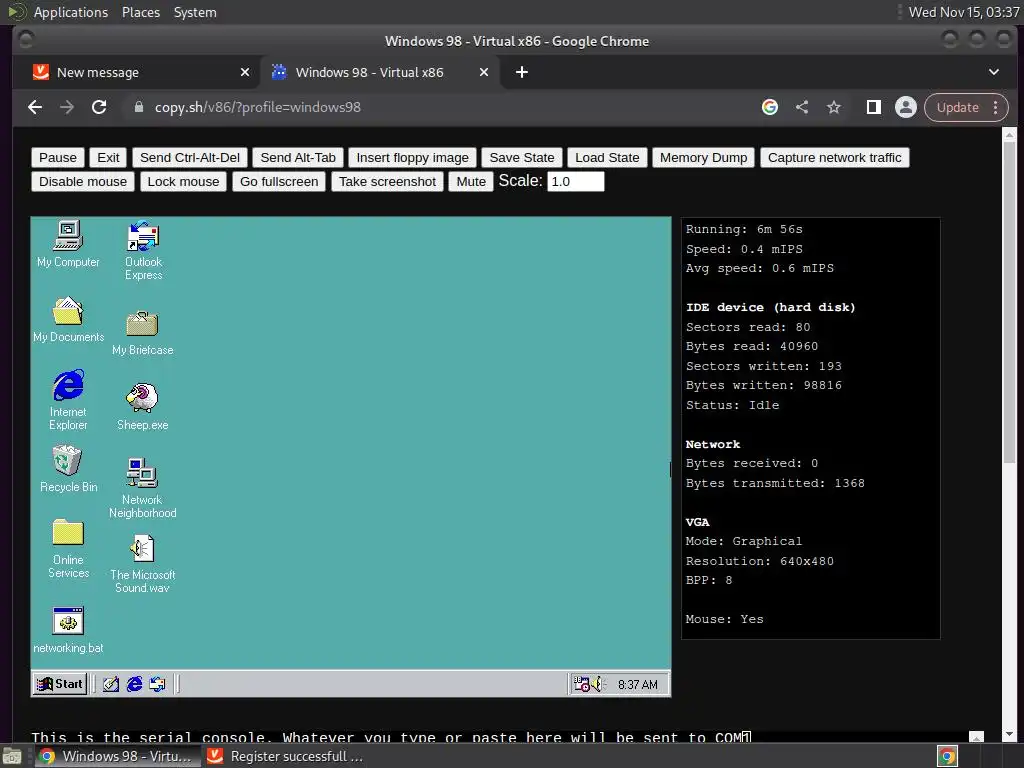
Task: Click the Chrome icon in bottom panel tray
Action: (947, 756)
